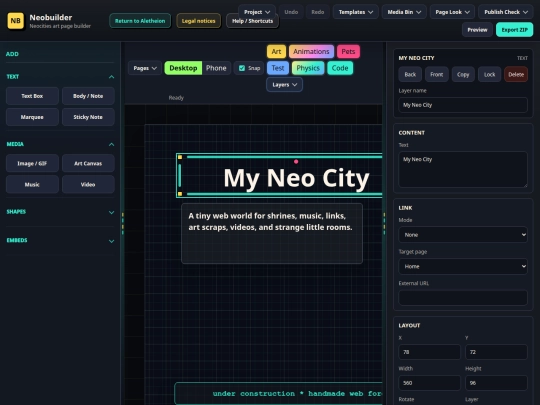The width and height of the screenshot is (540, 405).
Task: Open Help / Shortcuts
Action: [252, 21]
